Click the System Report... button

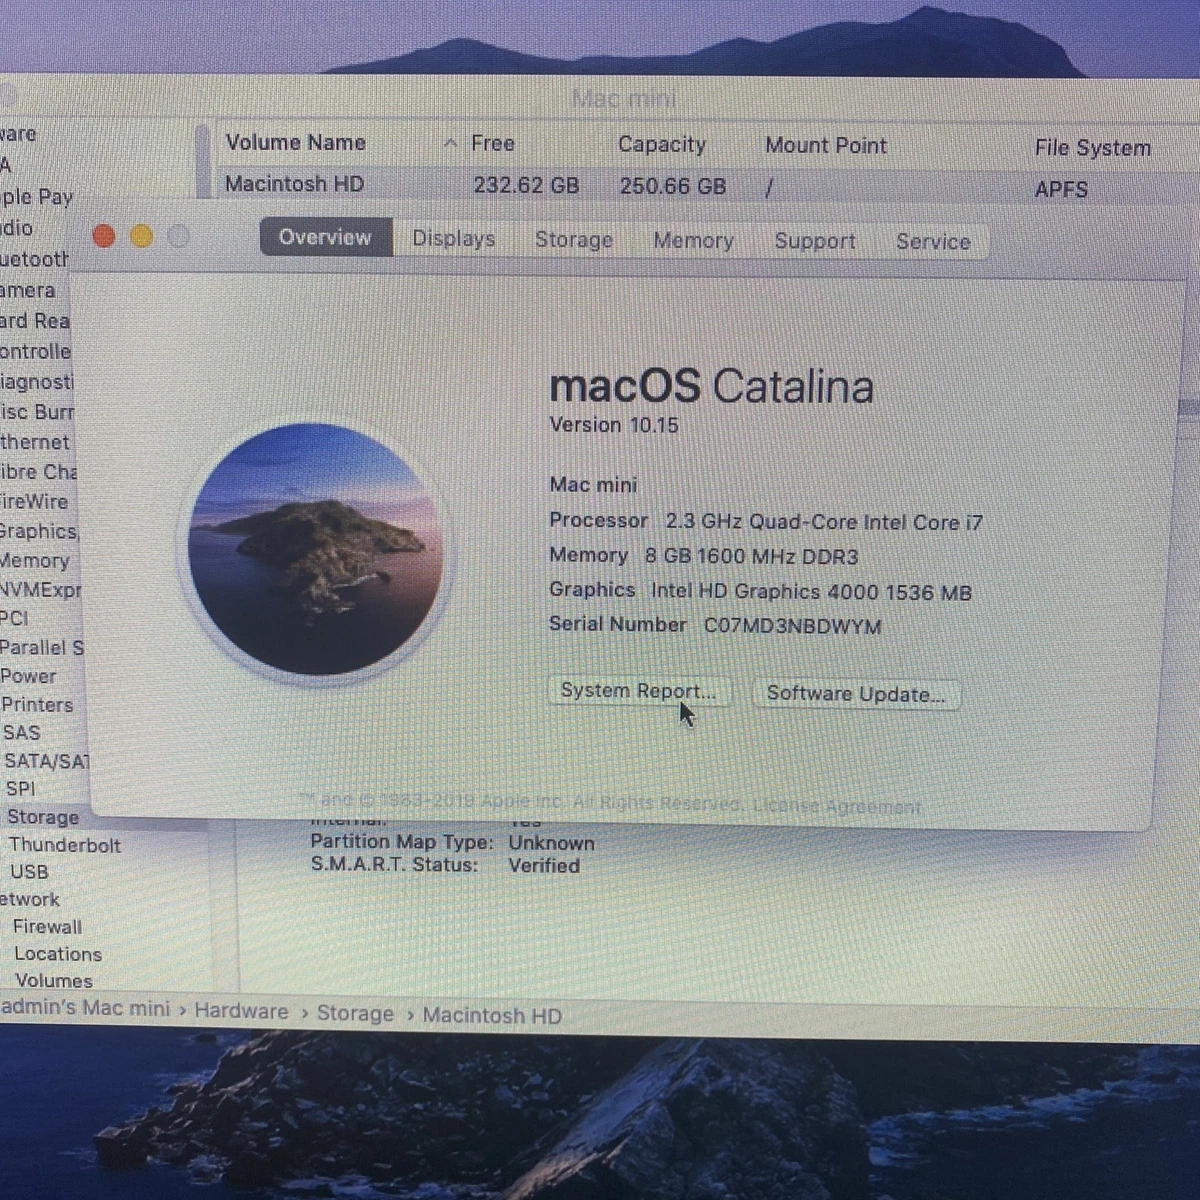pyautogui.click(x=638, y=691)
